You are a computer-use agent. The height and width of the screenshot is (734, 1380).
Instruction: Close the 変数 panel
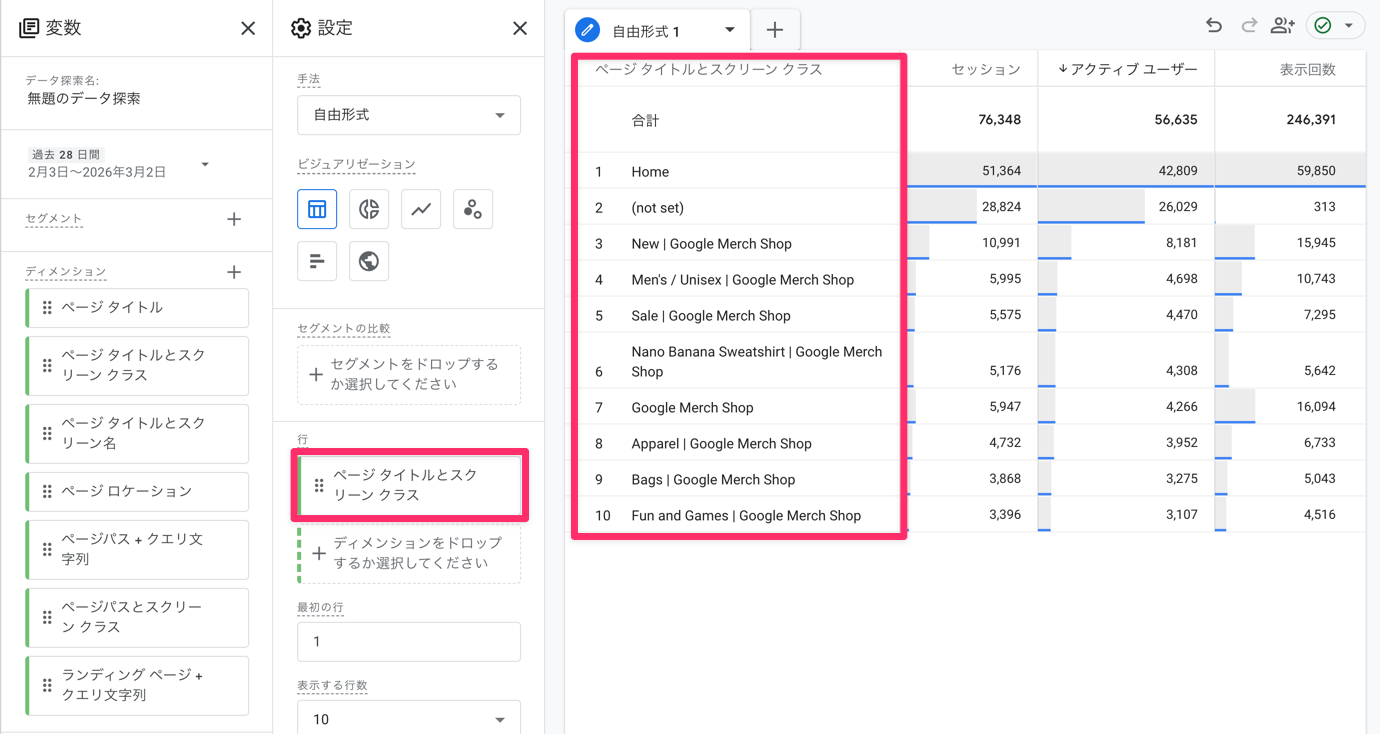coord(248,29)
